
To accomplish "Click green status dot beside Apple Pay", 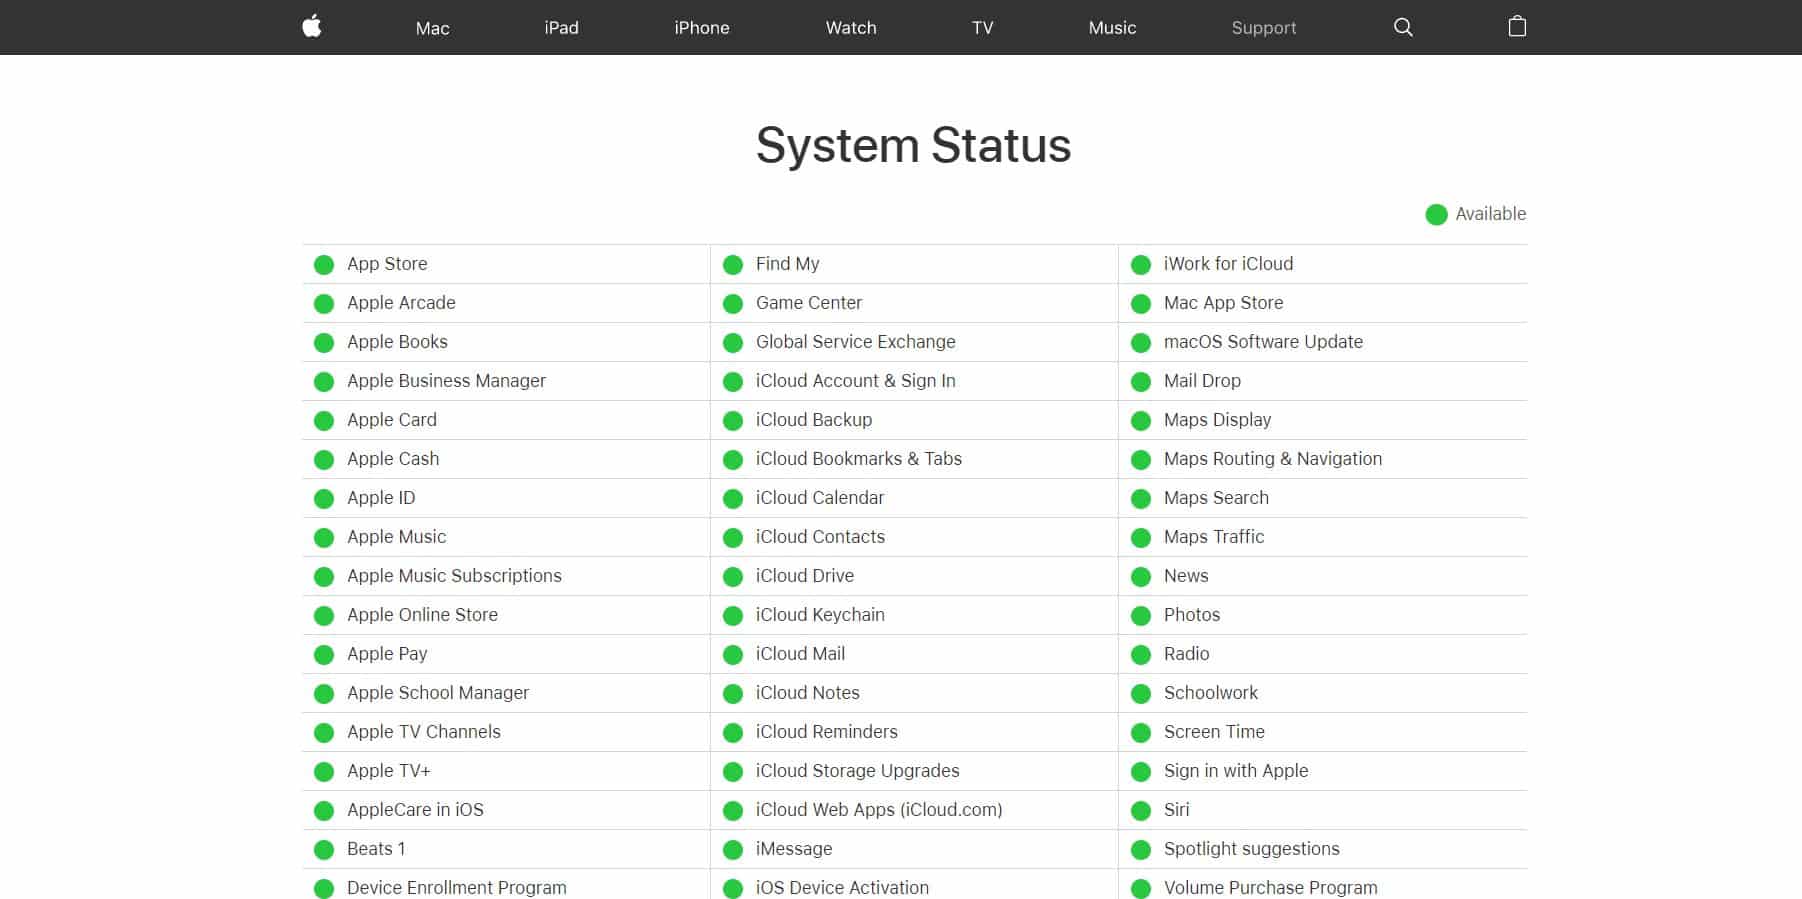I will (324, 655).
